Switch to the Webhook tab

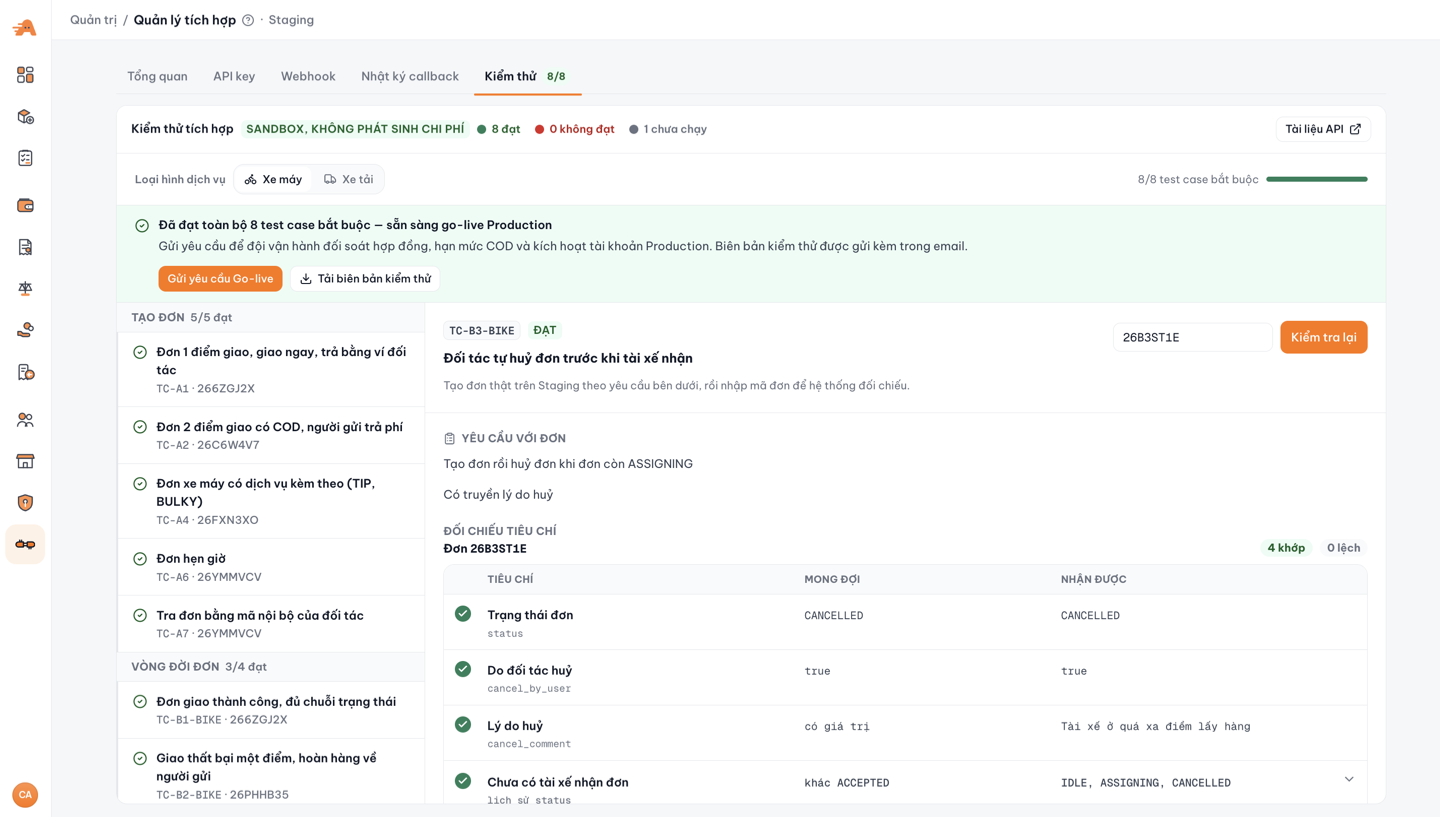308,76
